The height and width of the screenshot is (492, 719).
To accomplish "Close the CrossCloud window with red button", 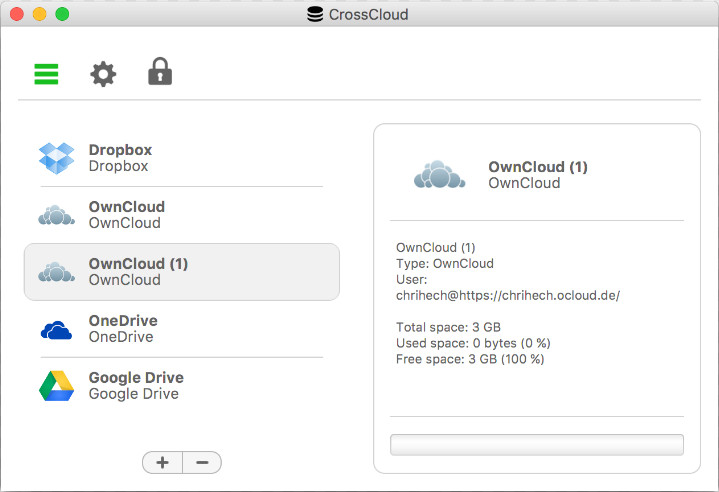I will pyautogui.click(x=17, y=14).
